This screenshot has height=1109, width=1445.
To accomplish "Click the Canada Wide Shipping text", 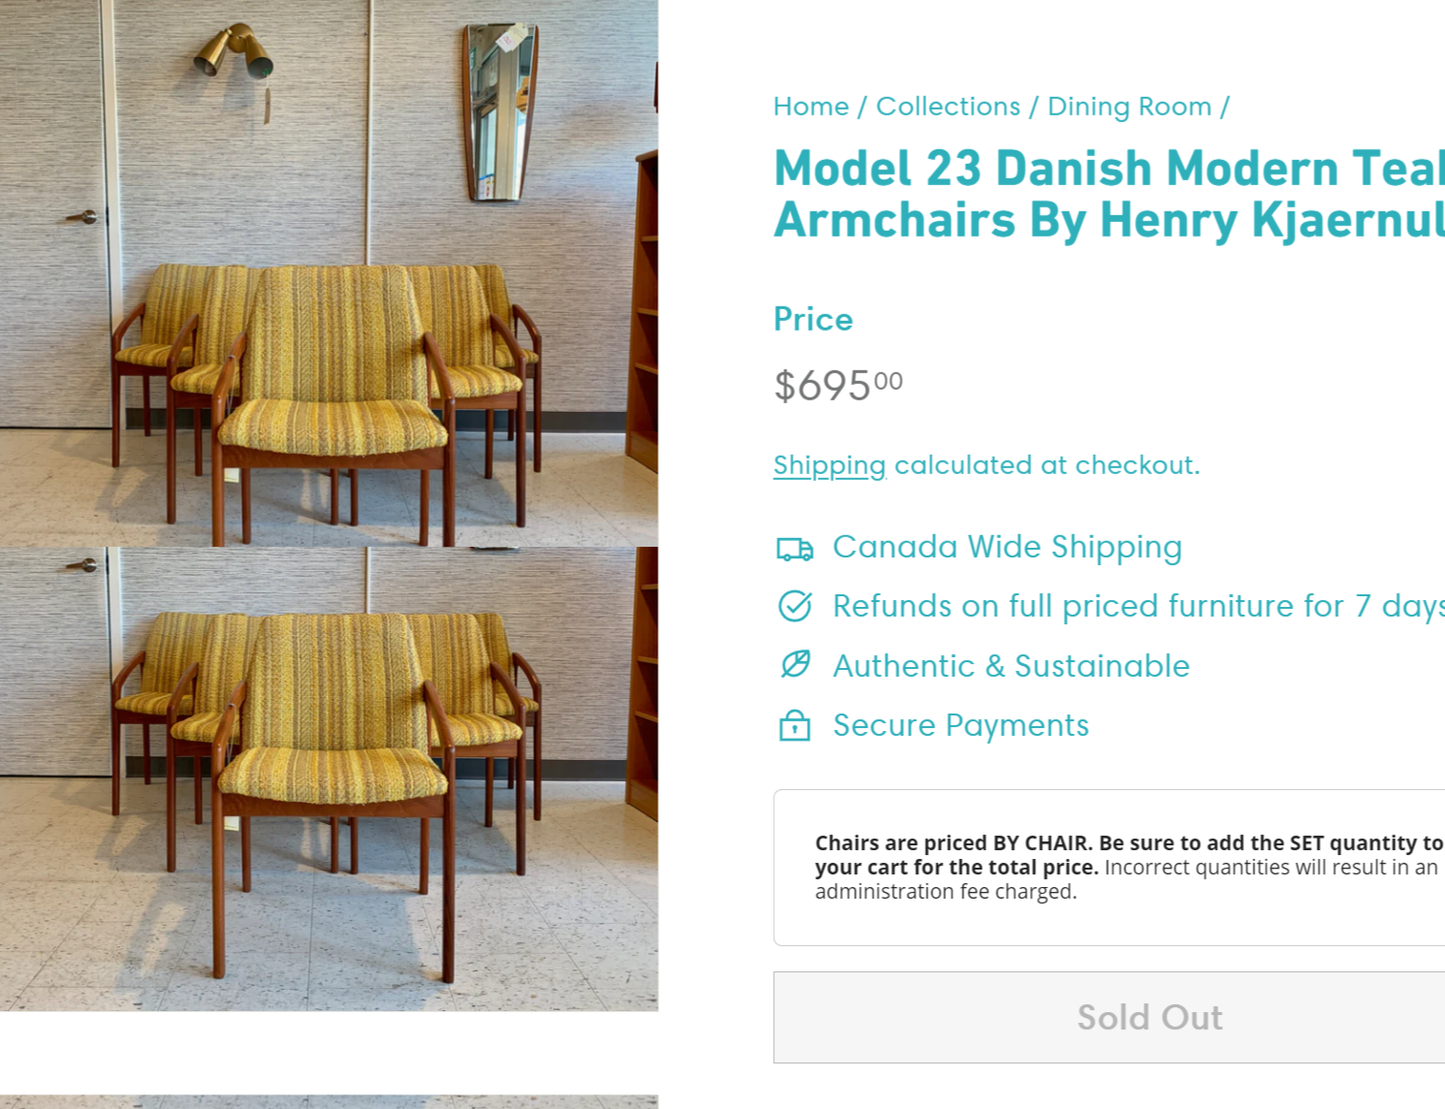I will pos(1007,547).
